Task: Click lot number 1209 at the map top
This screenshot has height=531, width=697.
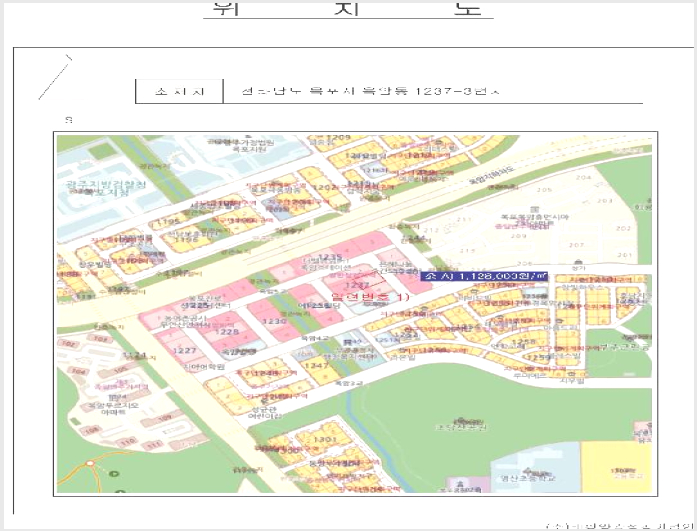Action: pos(339,138)
